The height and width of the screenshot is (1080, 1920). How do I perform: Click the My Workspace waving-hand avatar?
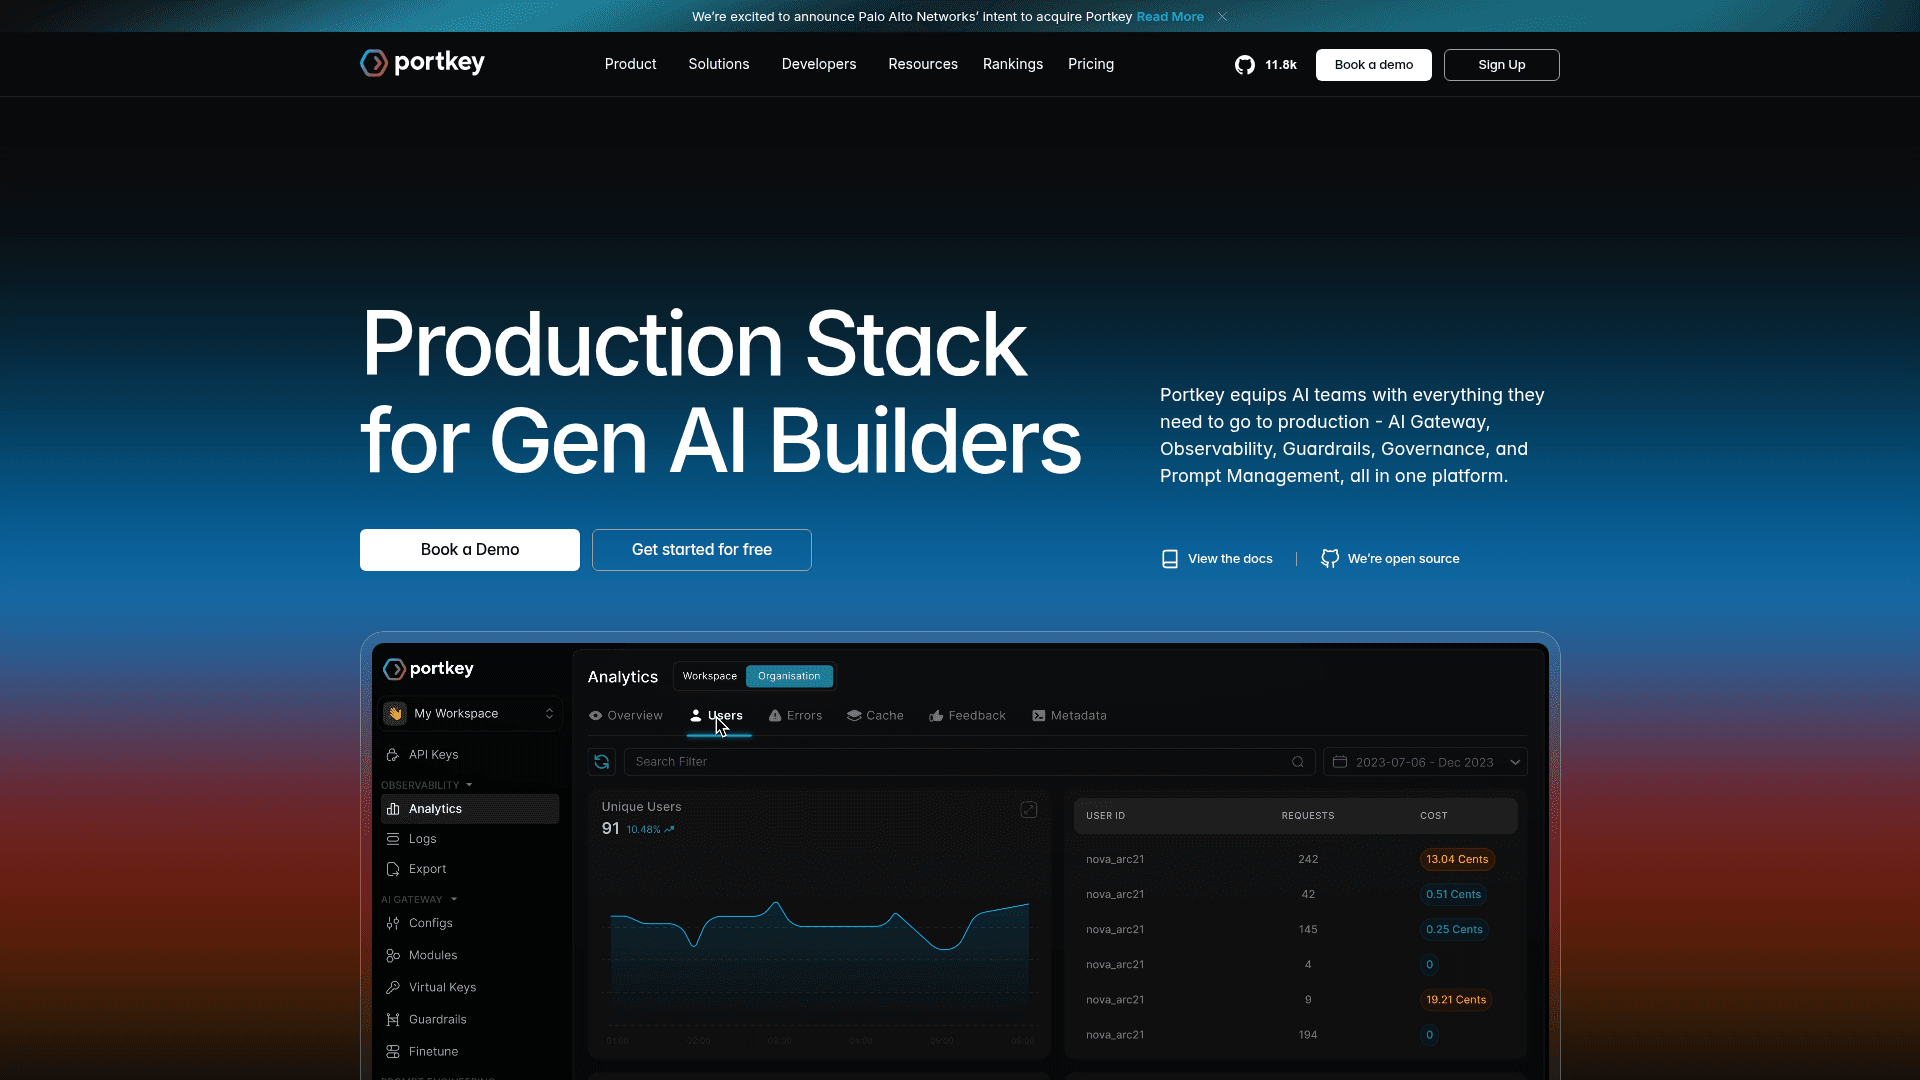click(395, 713)
